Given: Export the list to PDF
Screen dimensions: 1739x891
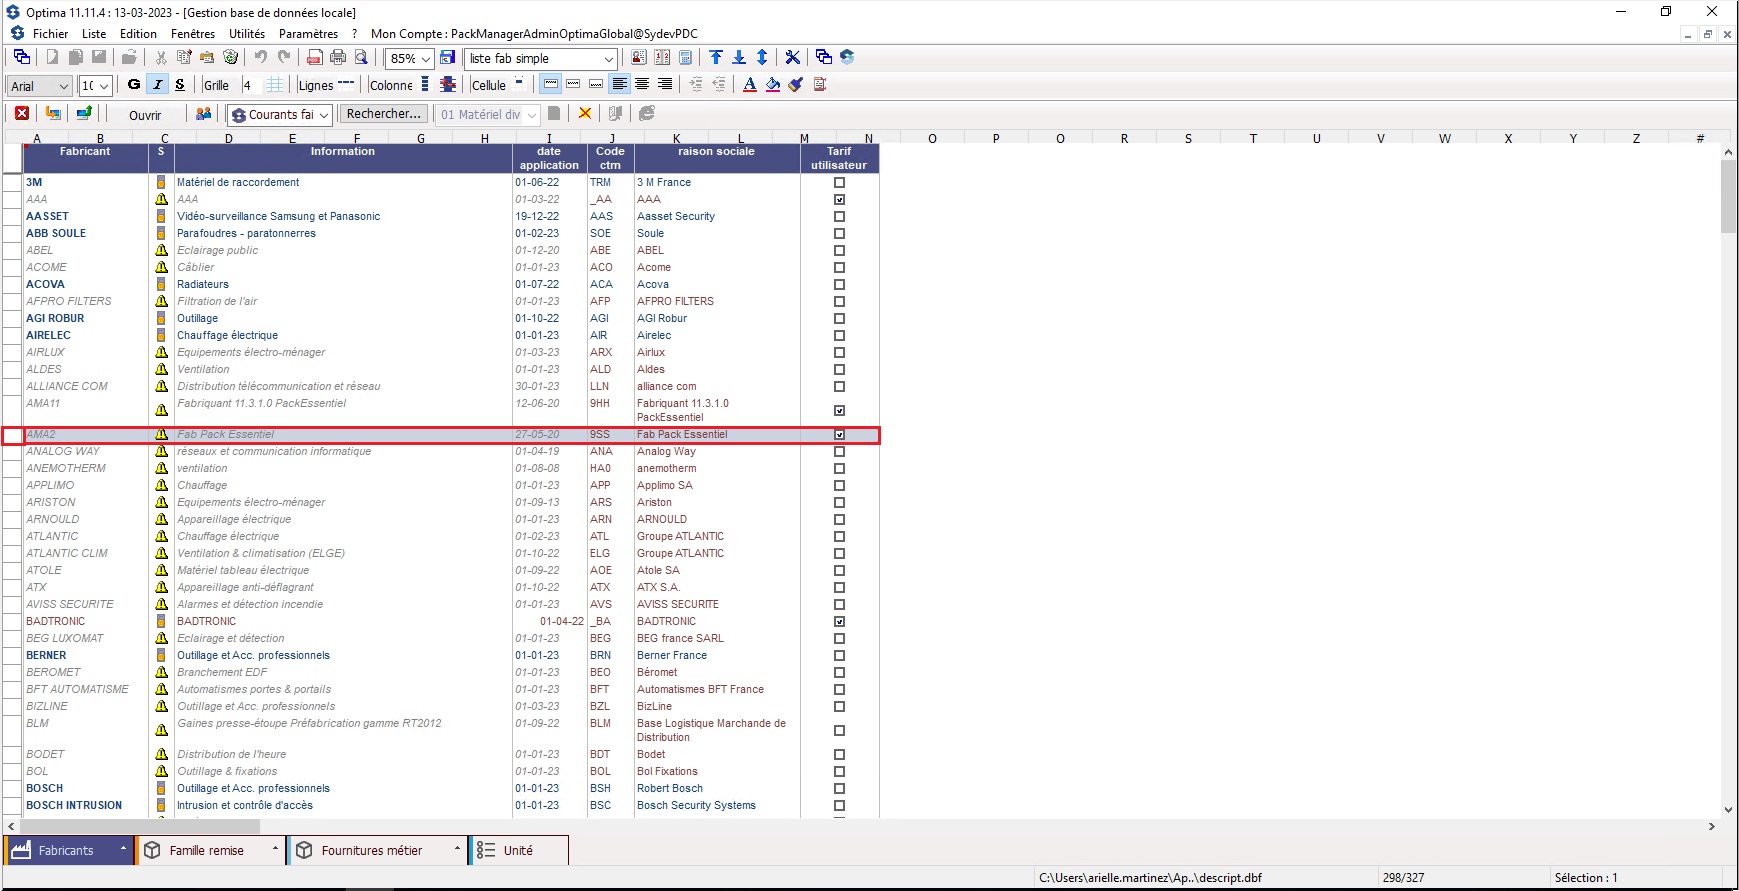Looking at the screenshot, I should click(x=315, y=58).
